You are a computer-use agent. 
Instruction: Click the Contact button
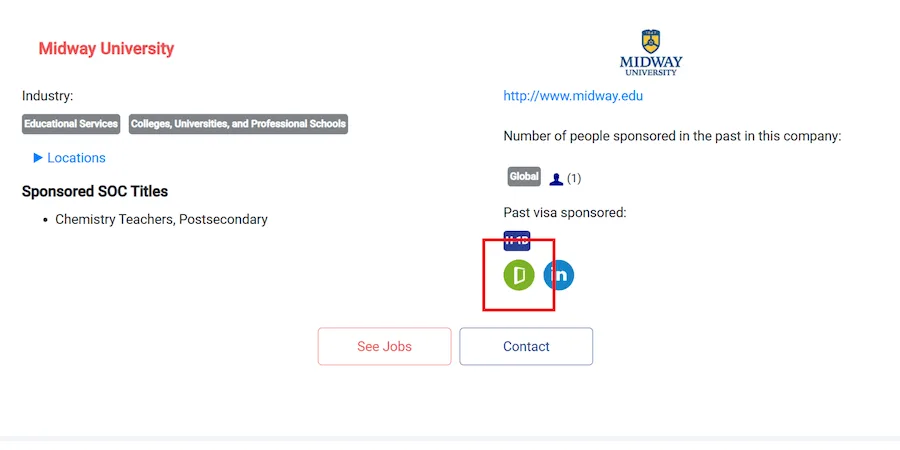point(526,346)
